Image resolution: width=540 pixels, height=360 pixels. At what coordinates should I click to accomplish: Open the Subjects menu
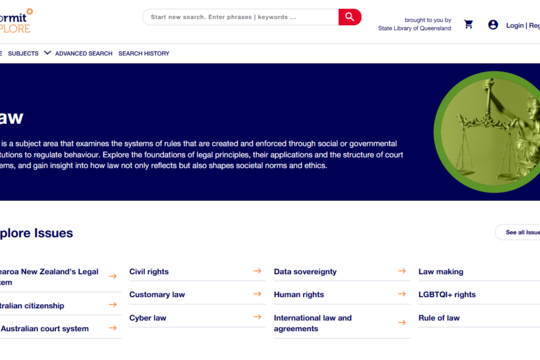click(23, 53)
